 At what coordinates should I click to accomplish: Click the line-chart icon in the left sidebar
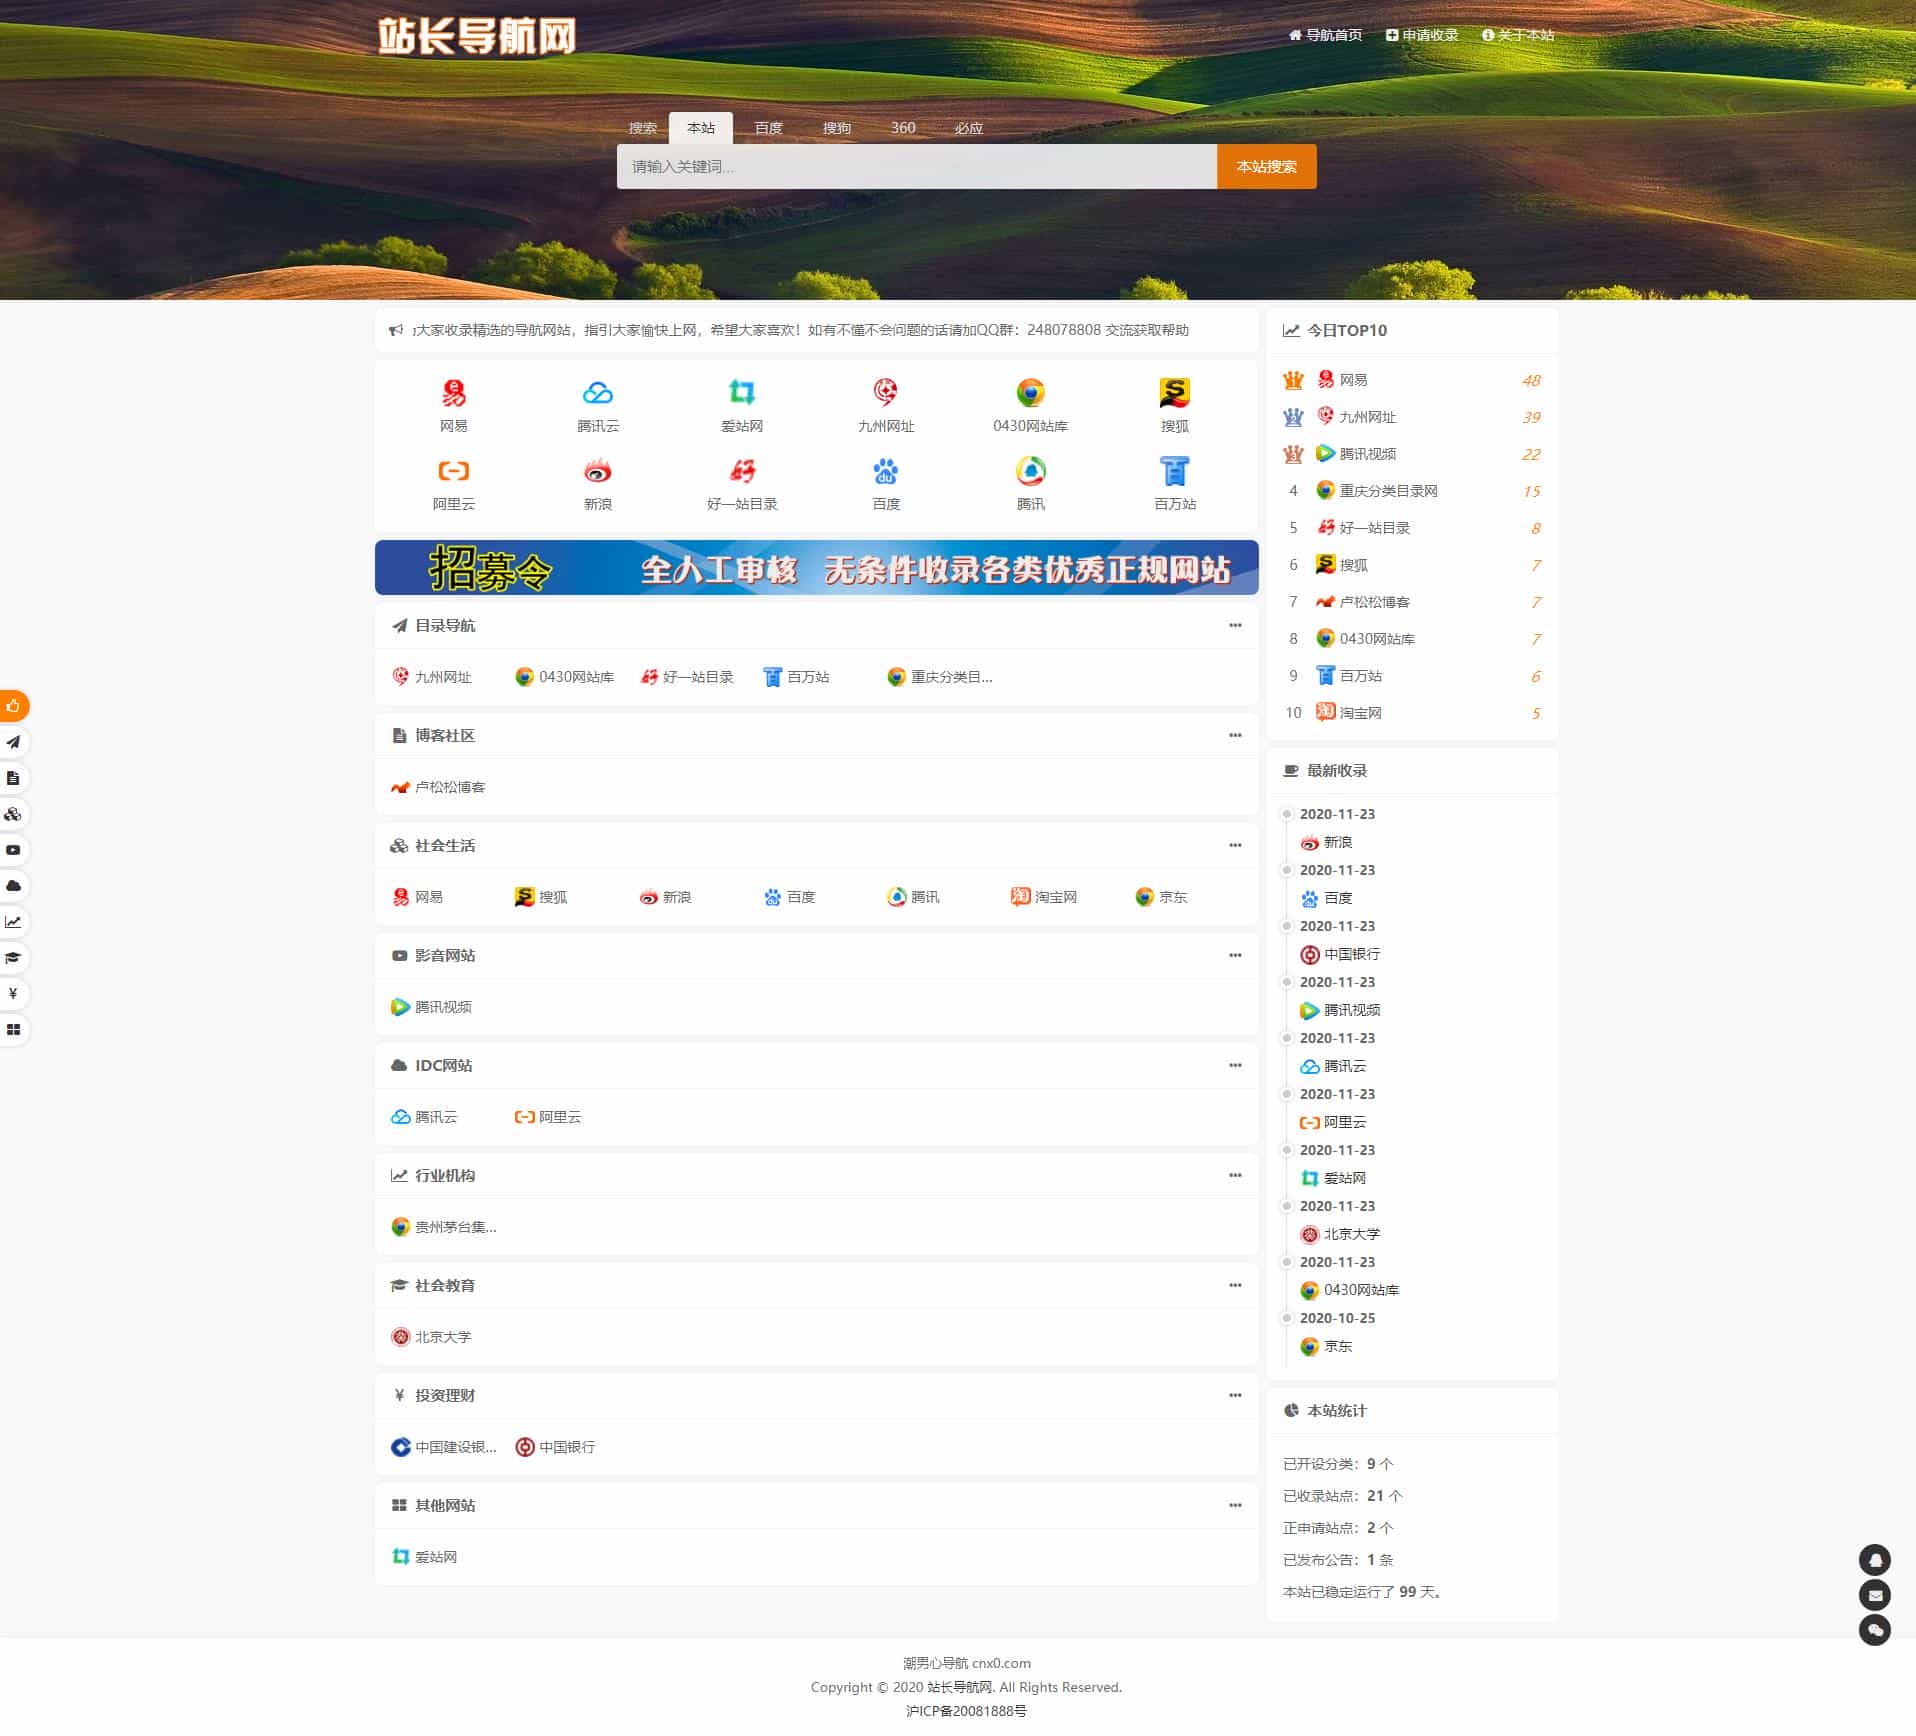[13, 922]
